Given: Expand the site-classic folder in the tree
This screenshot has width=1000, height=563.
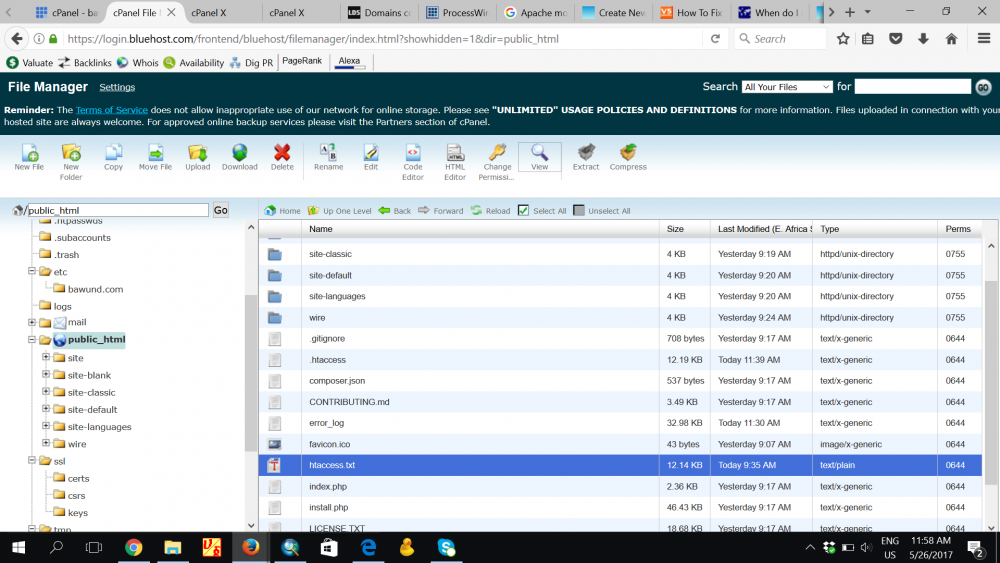Looking at the screenshot, I should (x=46, y=392).
